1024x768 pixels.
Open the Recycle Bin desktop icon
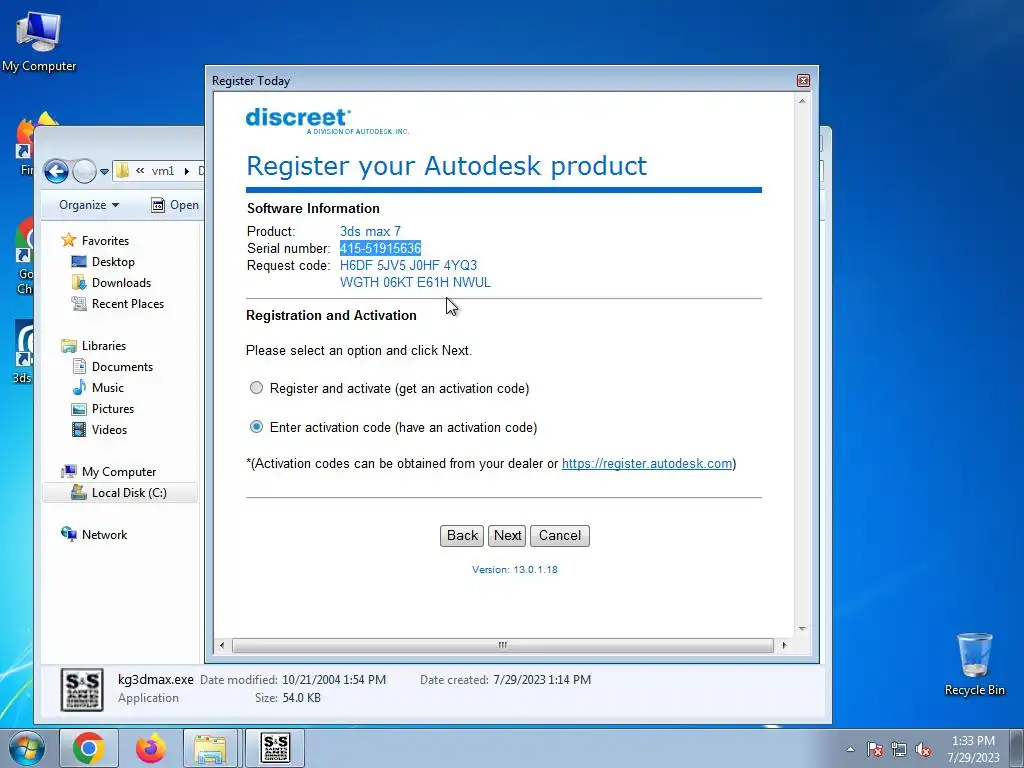click(974, 664)
